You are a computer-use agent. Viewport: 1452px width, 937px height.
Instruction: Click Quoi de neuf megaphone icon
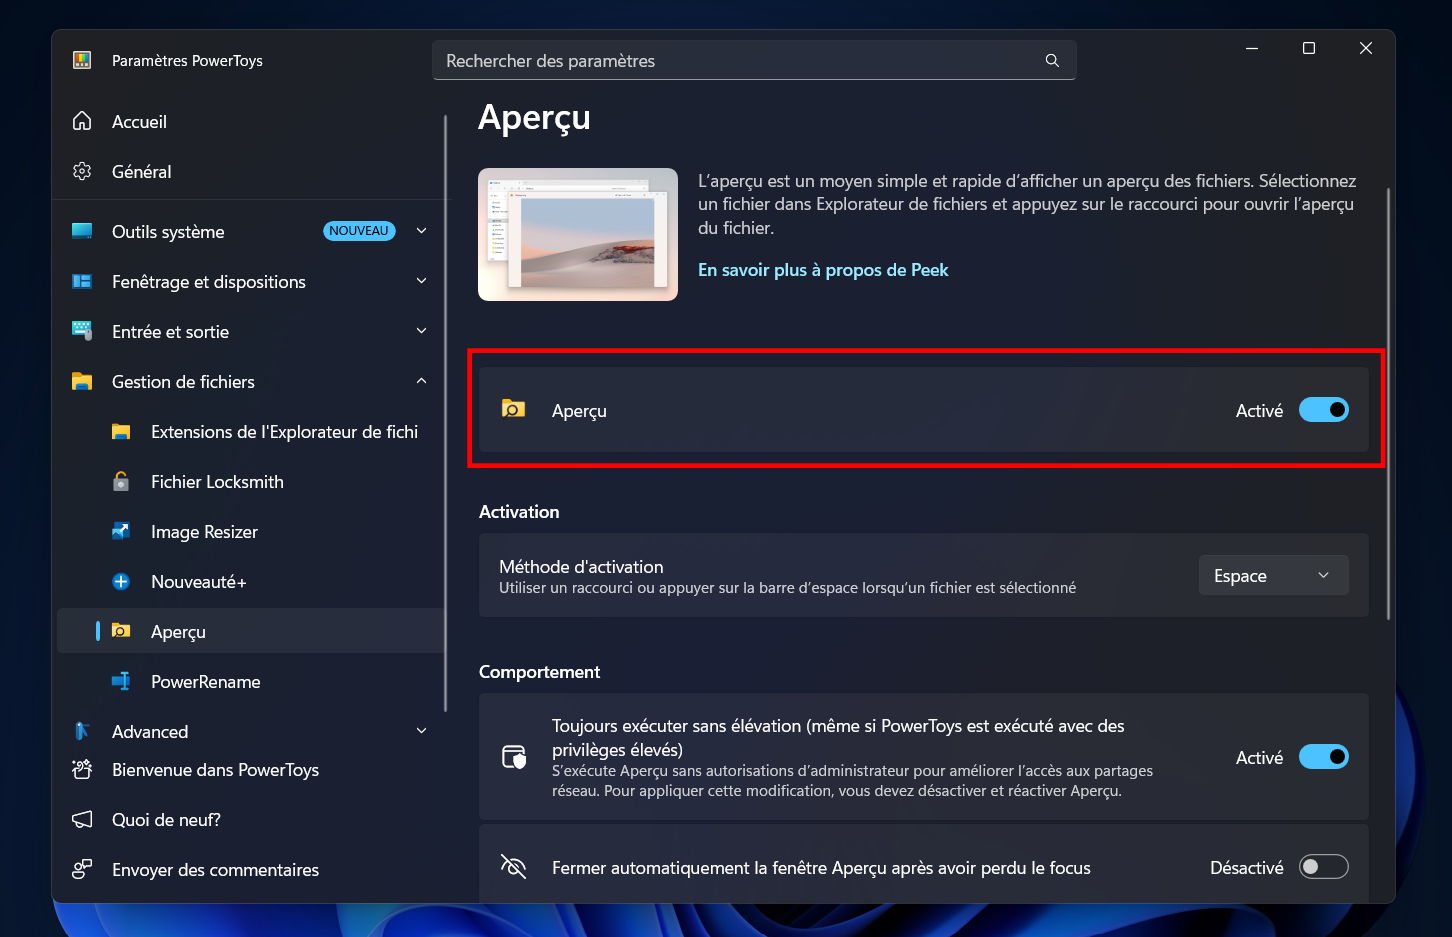[82, 819]
